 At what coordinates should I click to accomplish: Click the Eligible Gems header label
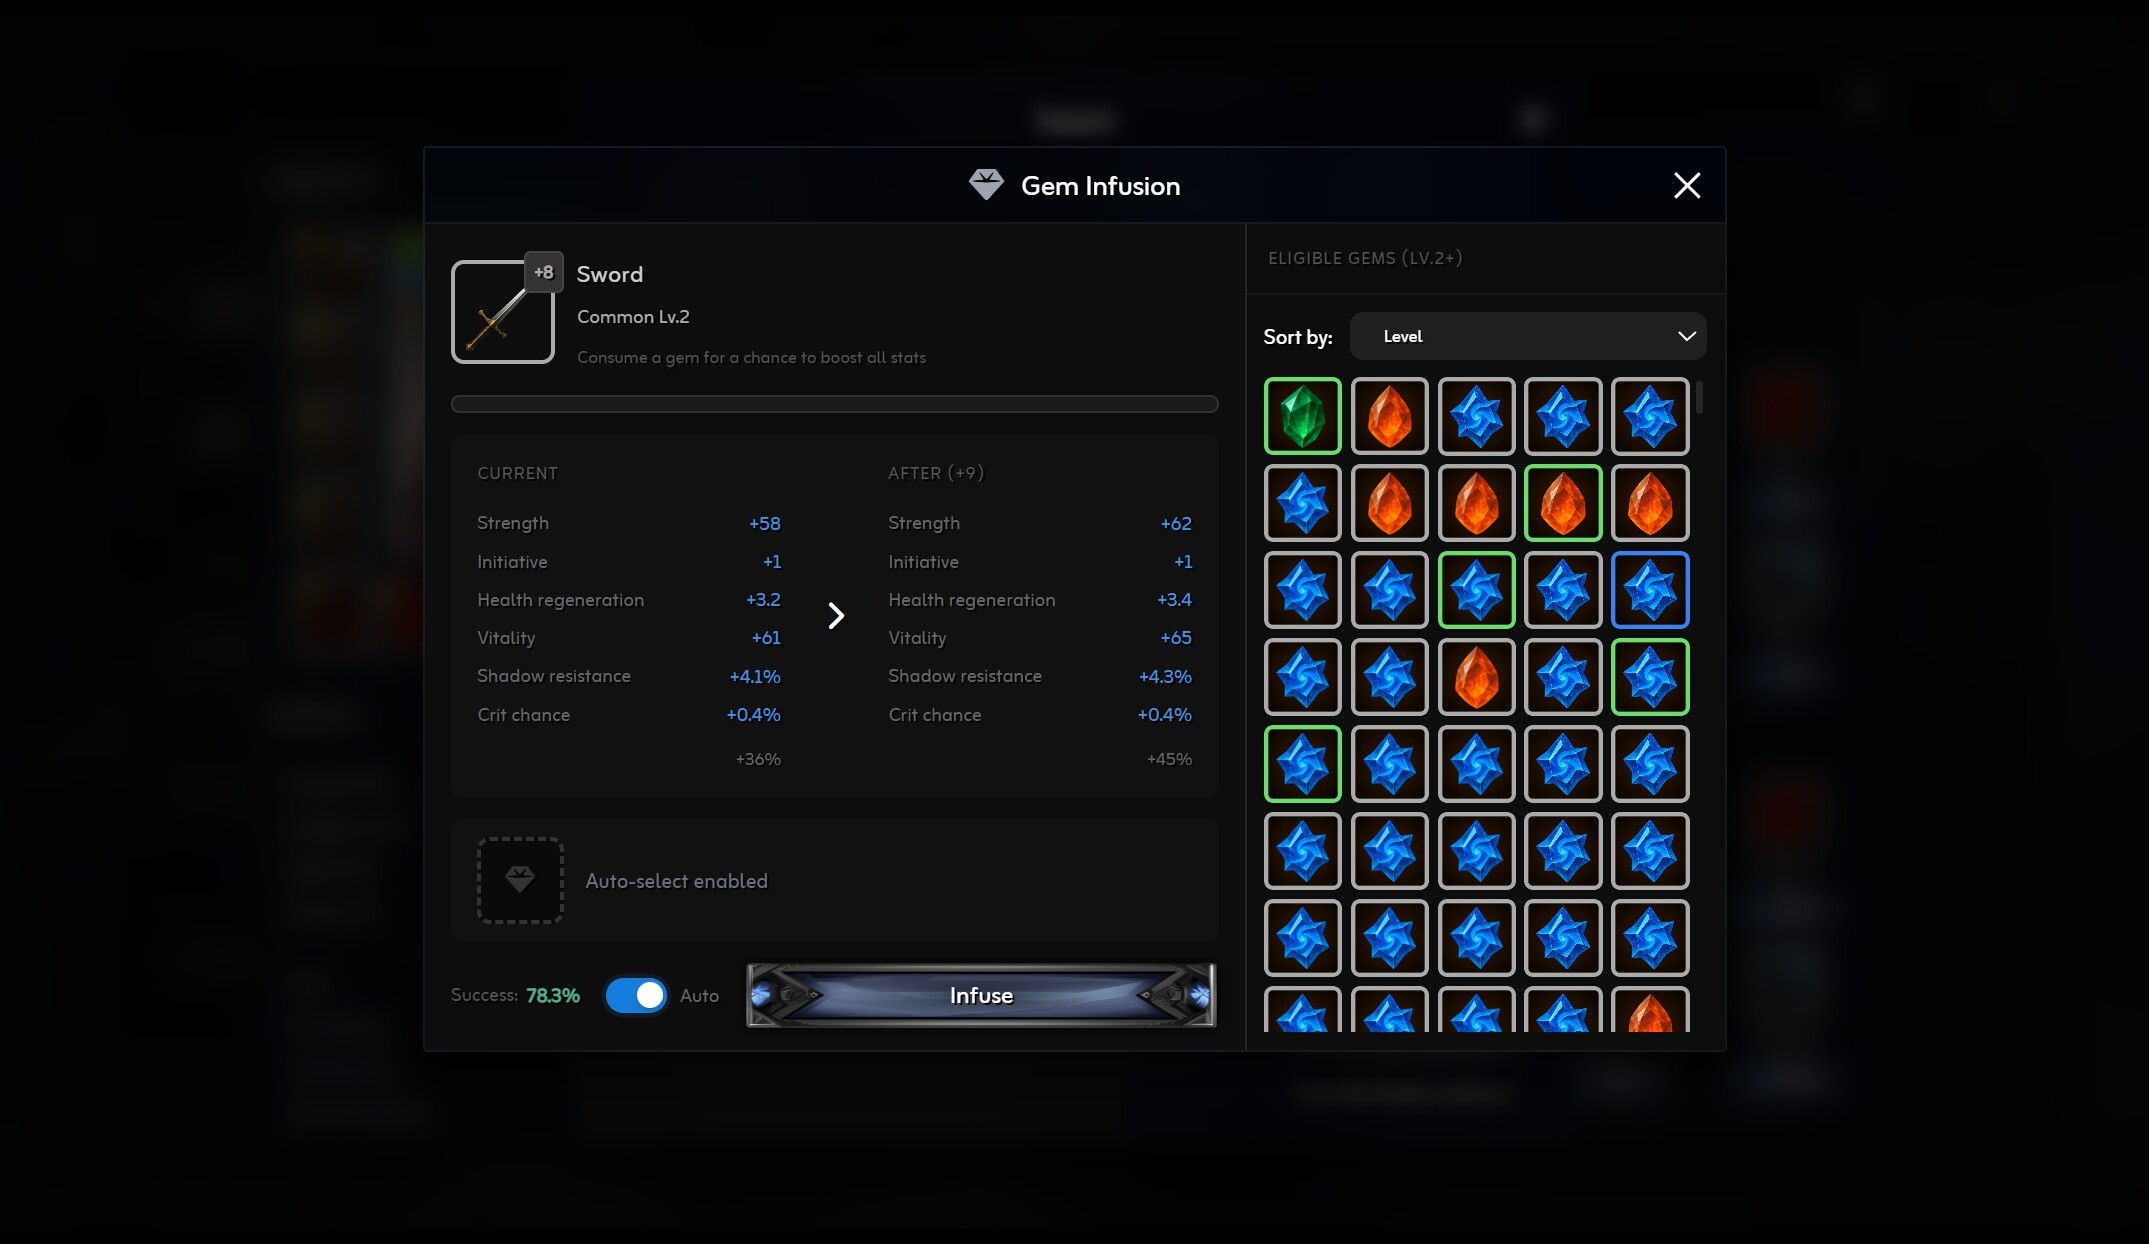(1365, 257)
